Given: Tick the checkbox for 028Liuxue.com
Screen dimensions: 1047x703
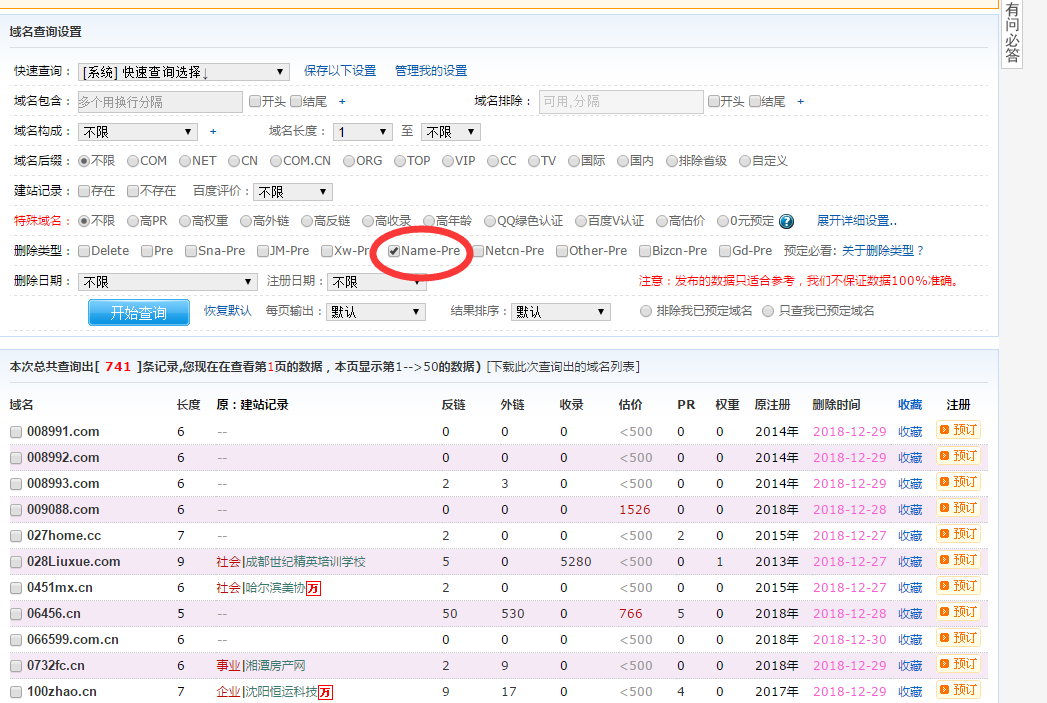Looking at the screenshot, I should tap(16, 562).
